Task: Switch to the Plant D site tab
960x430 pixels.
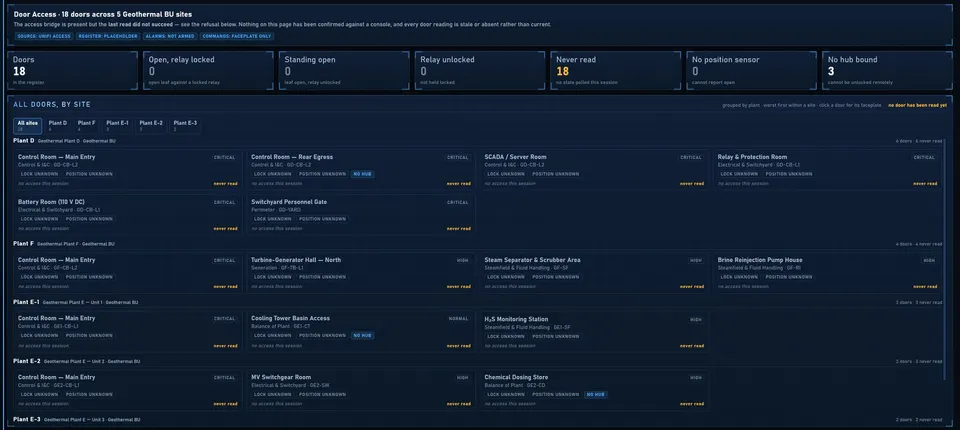Action: [58, 126]
